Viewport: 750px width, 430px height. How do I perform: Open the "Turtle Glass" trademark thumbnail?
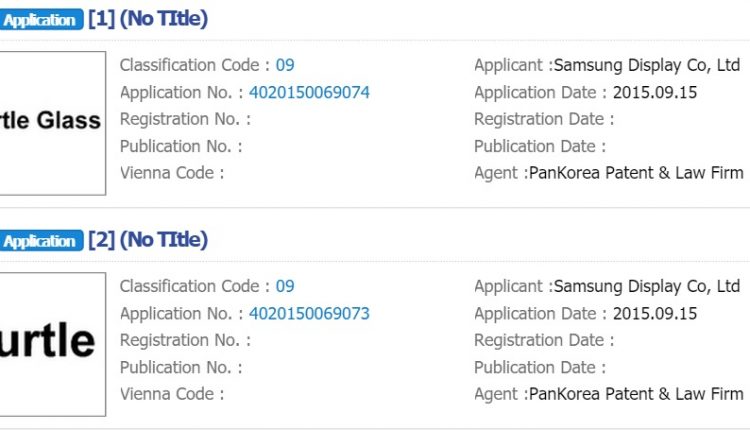(x=52, y=123)
